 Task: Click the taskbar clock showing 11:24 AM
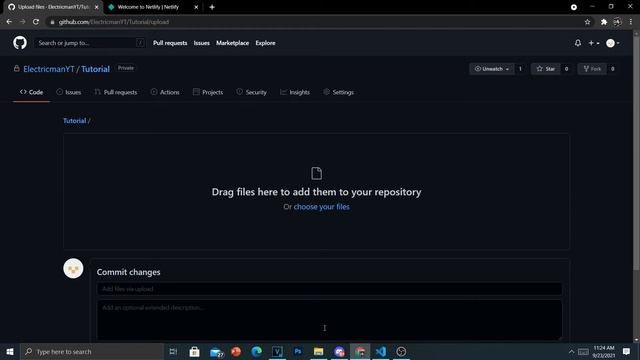click(604, 351)
